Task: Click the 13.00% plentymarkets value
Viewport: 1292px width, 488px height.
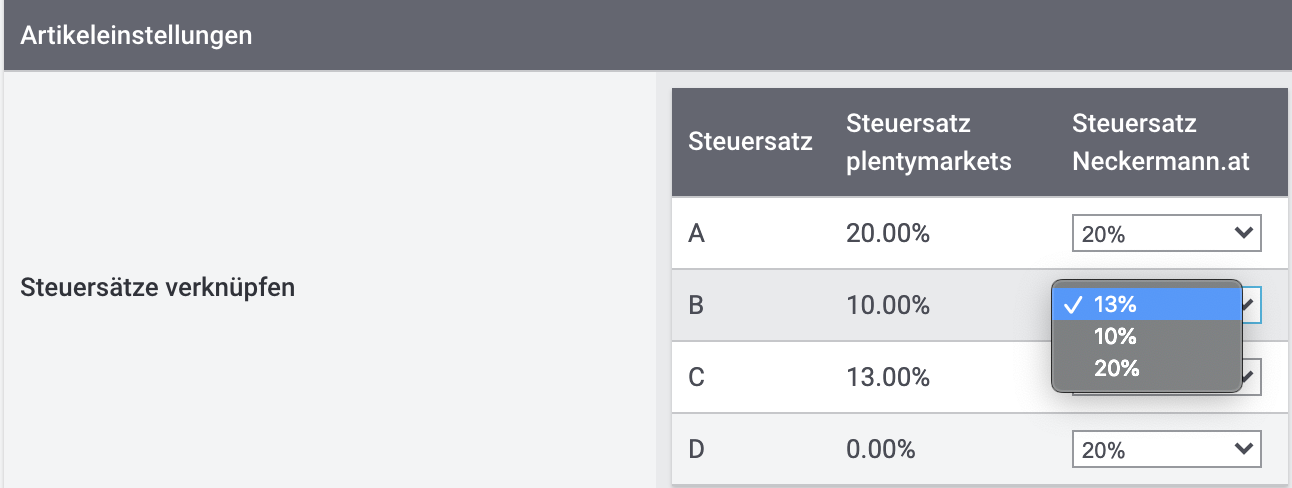Action: coord(888,377)
